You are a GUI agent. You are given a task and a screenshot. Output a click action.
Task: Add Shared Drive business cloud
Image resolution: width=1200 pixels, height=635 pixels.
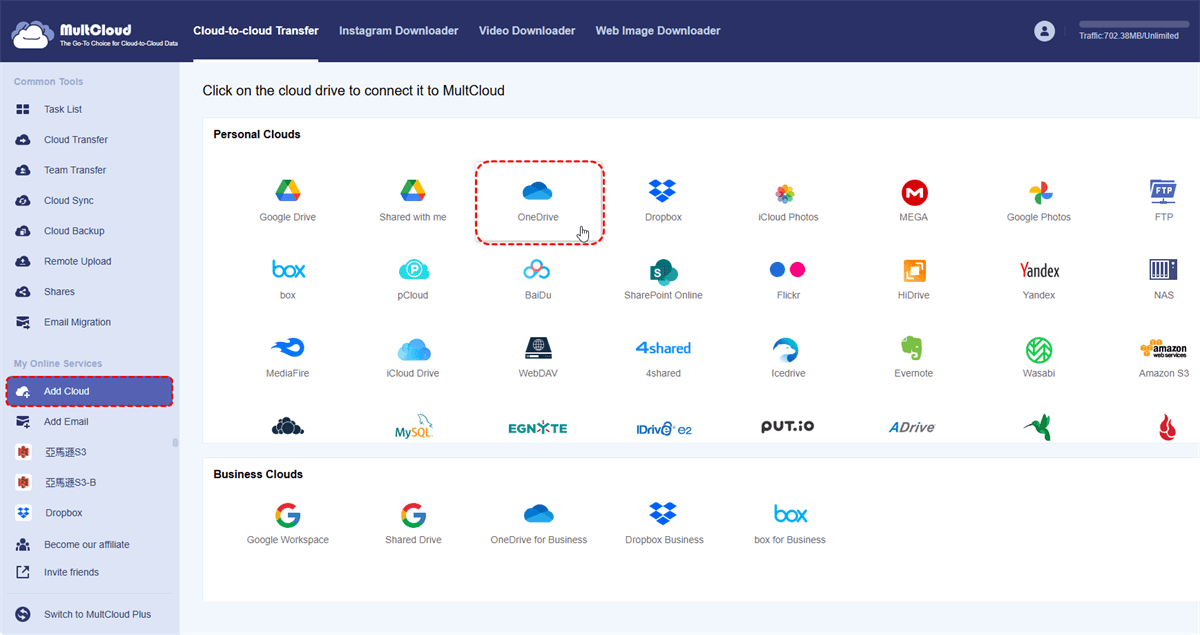click(413, 523)
